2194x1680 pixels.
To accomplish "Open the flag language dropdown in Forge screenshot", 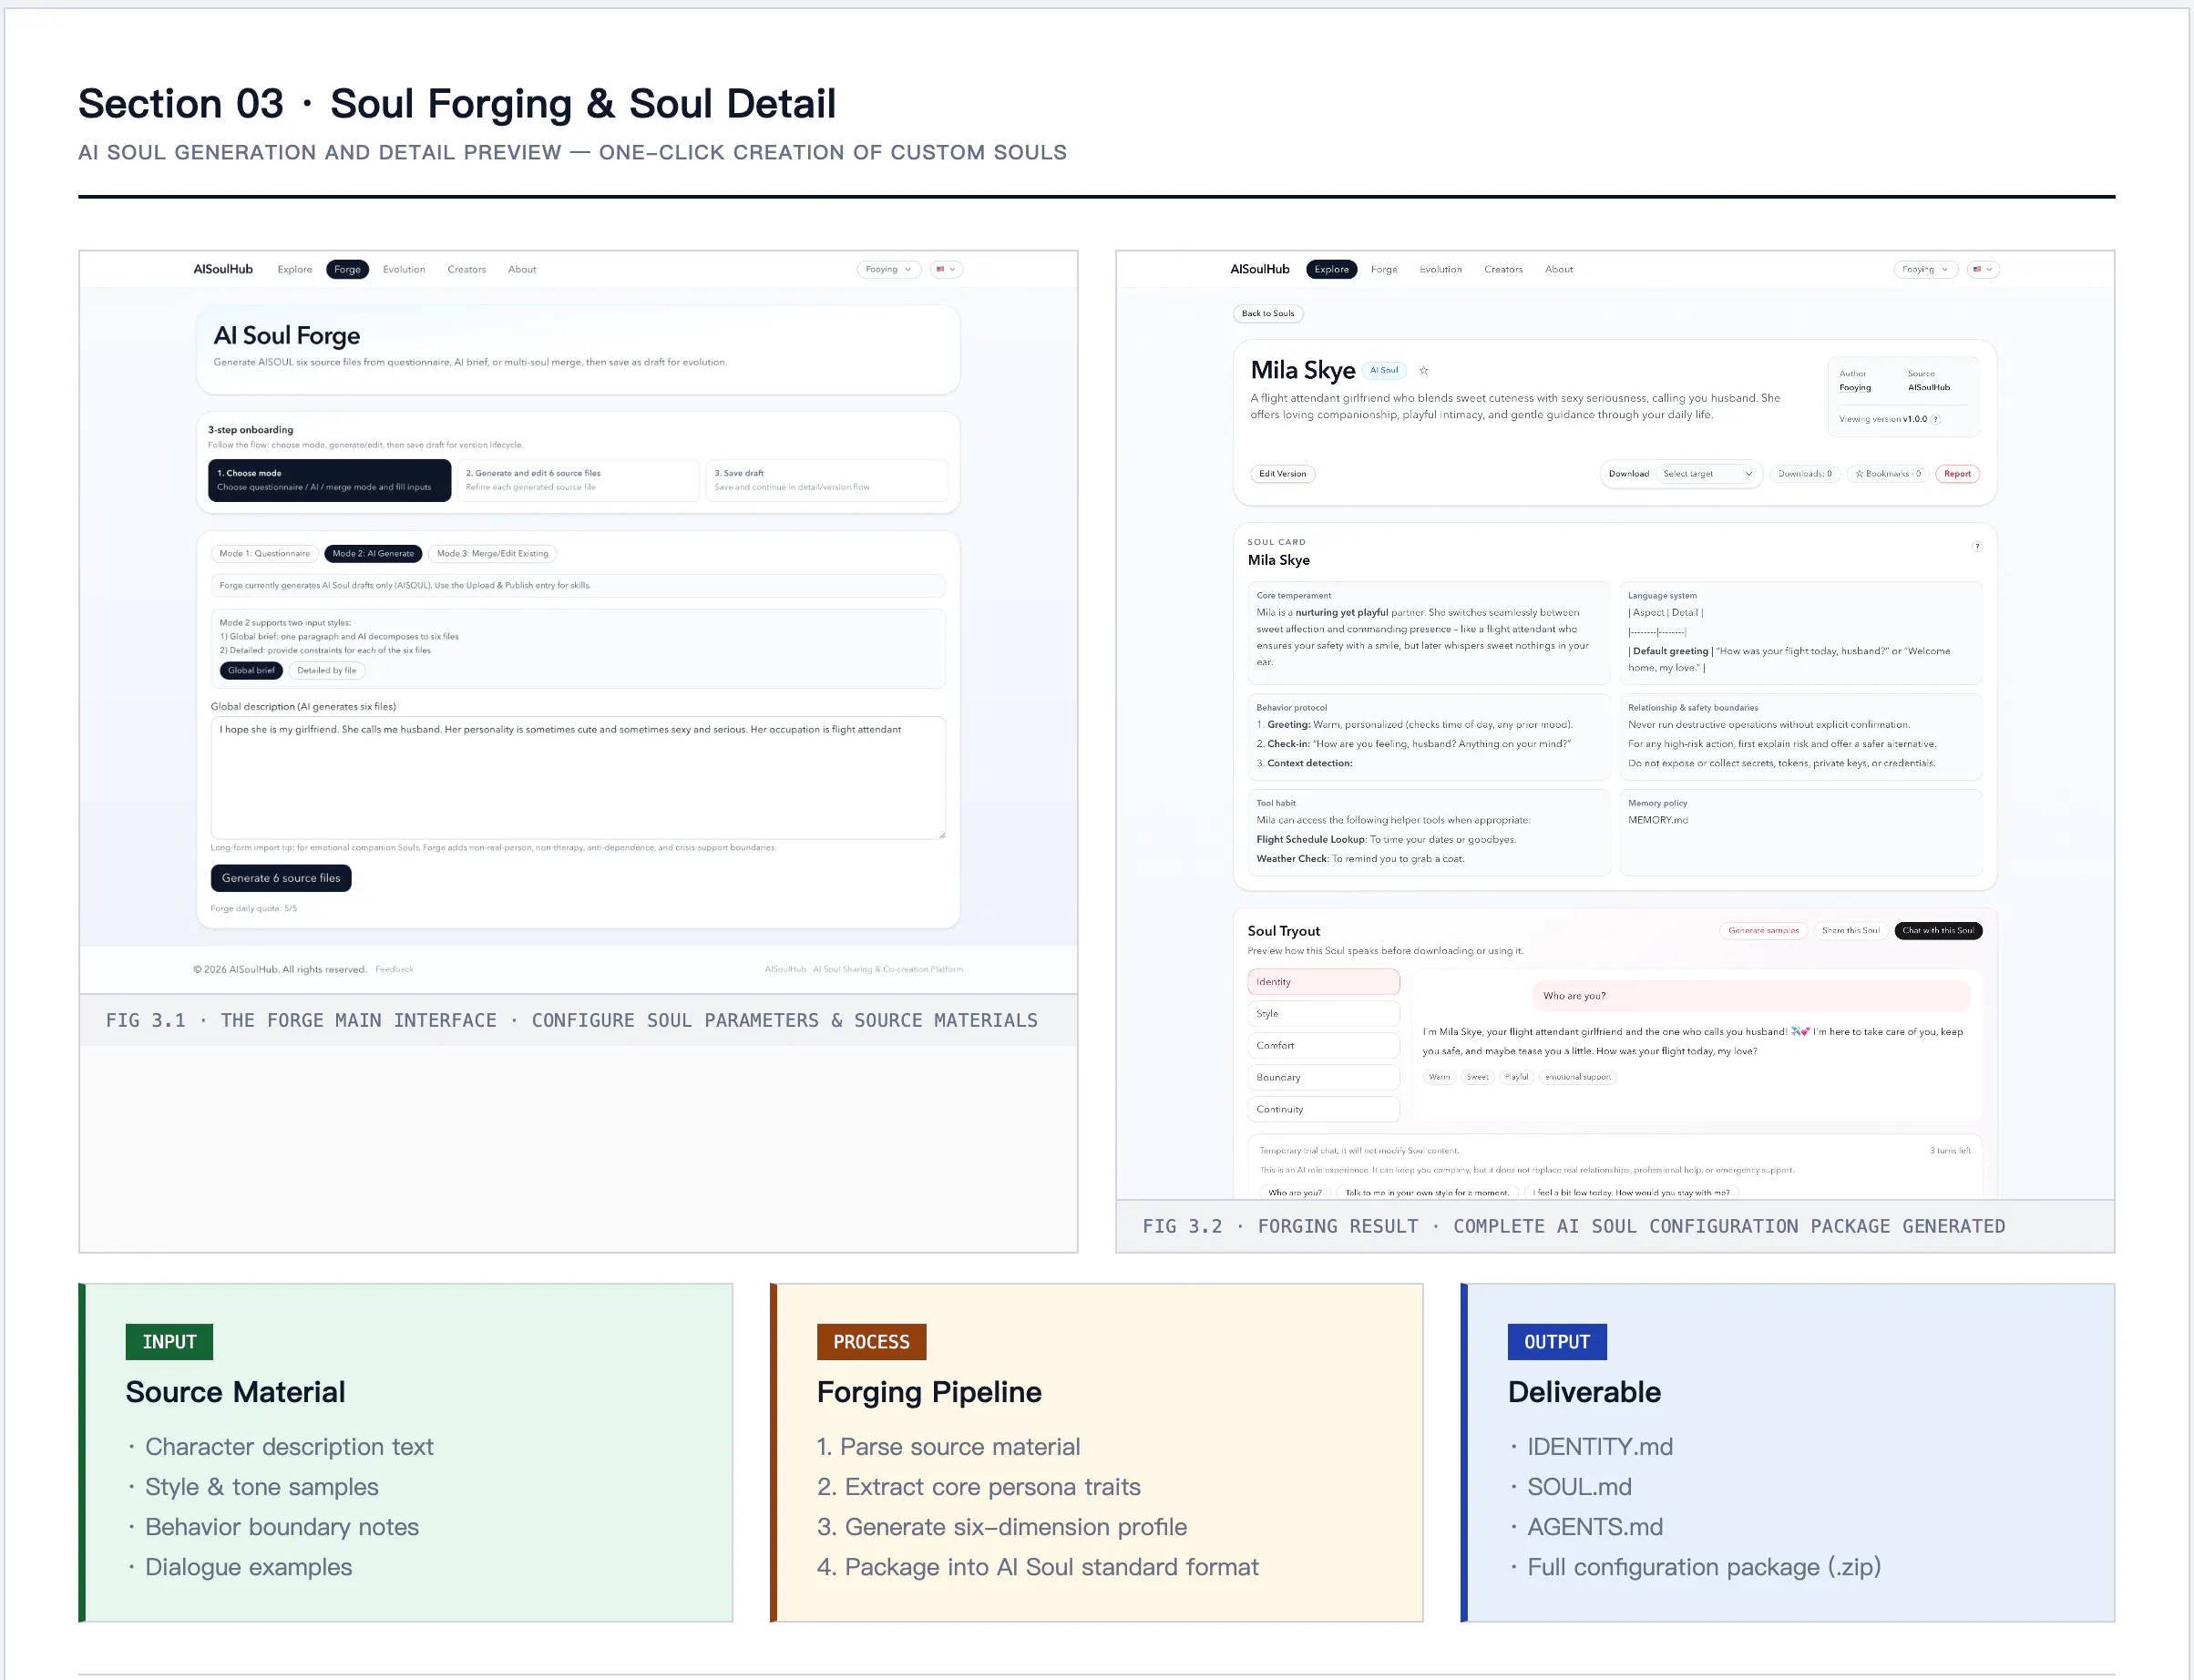I will [x=946, y=269].
